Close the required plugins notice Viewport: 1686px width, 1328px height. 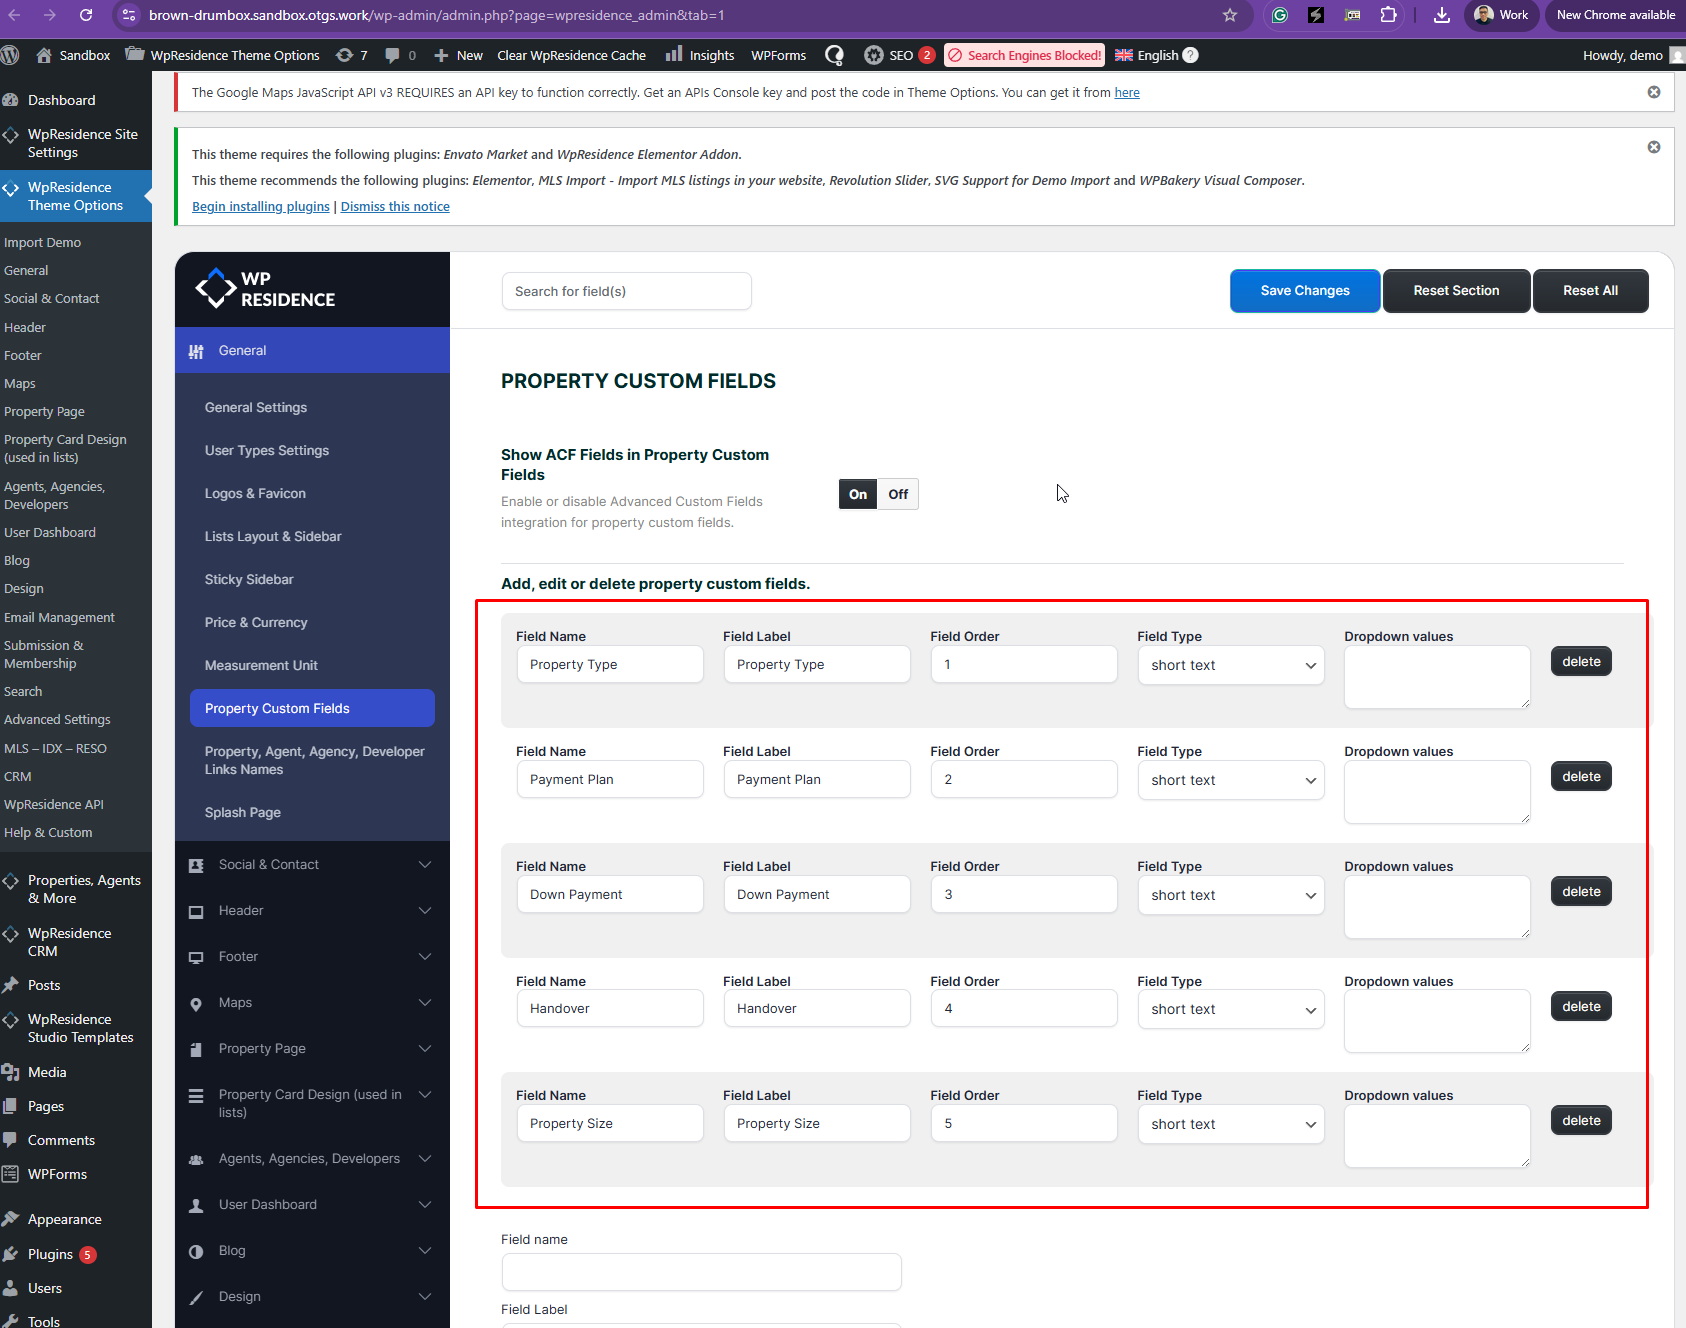click(x=1654, y=147)
